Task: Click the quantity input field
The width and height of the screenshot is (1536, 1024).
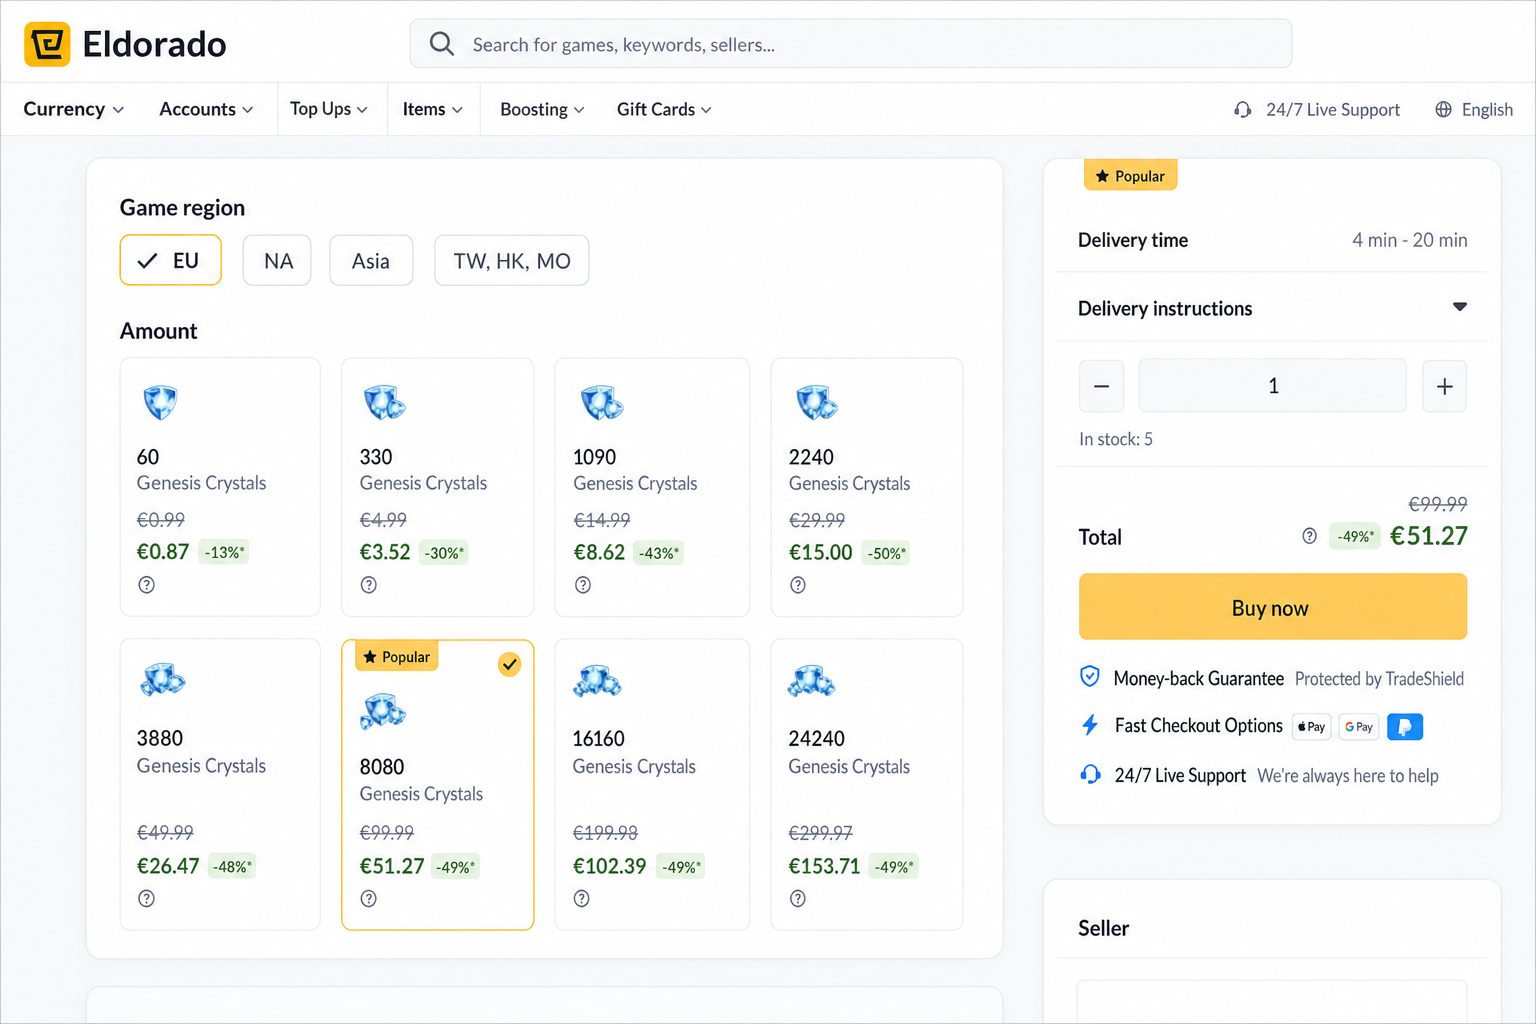Action: pos(1272,386)
